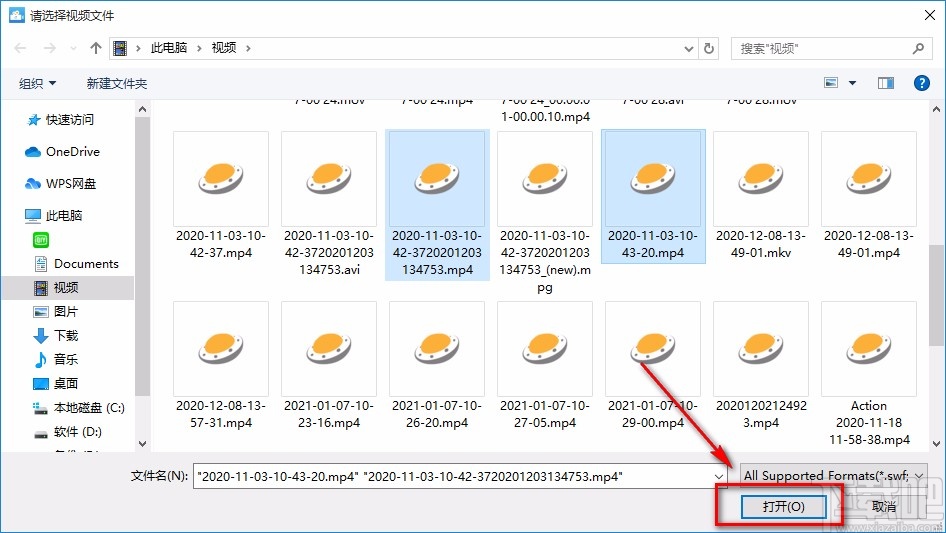Click the green iQiyi icon entry

[x=41, y=240]
